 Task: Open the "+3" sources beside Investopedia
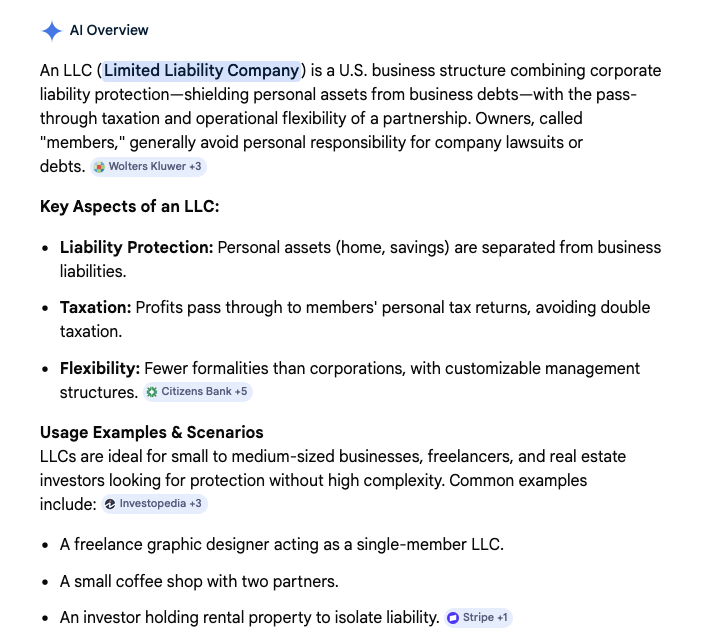(195, 504)
